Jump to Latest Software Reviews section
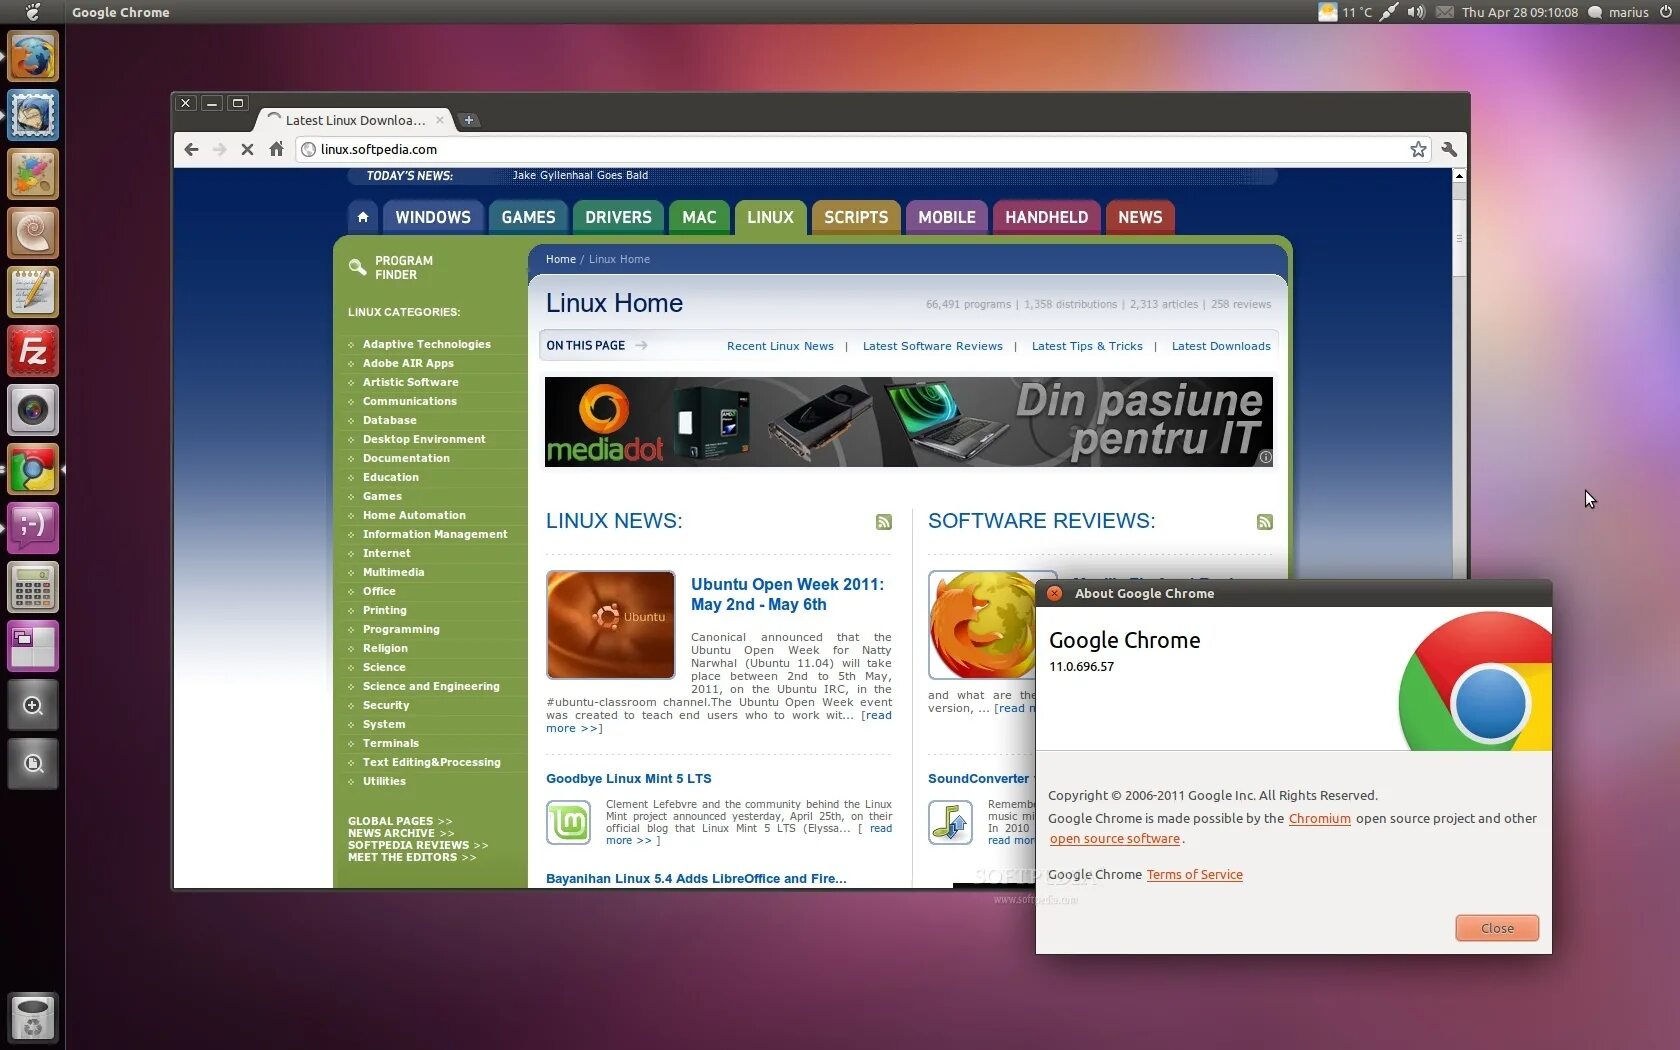 [x=932, y=346]
